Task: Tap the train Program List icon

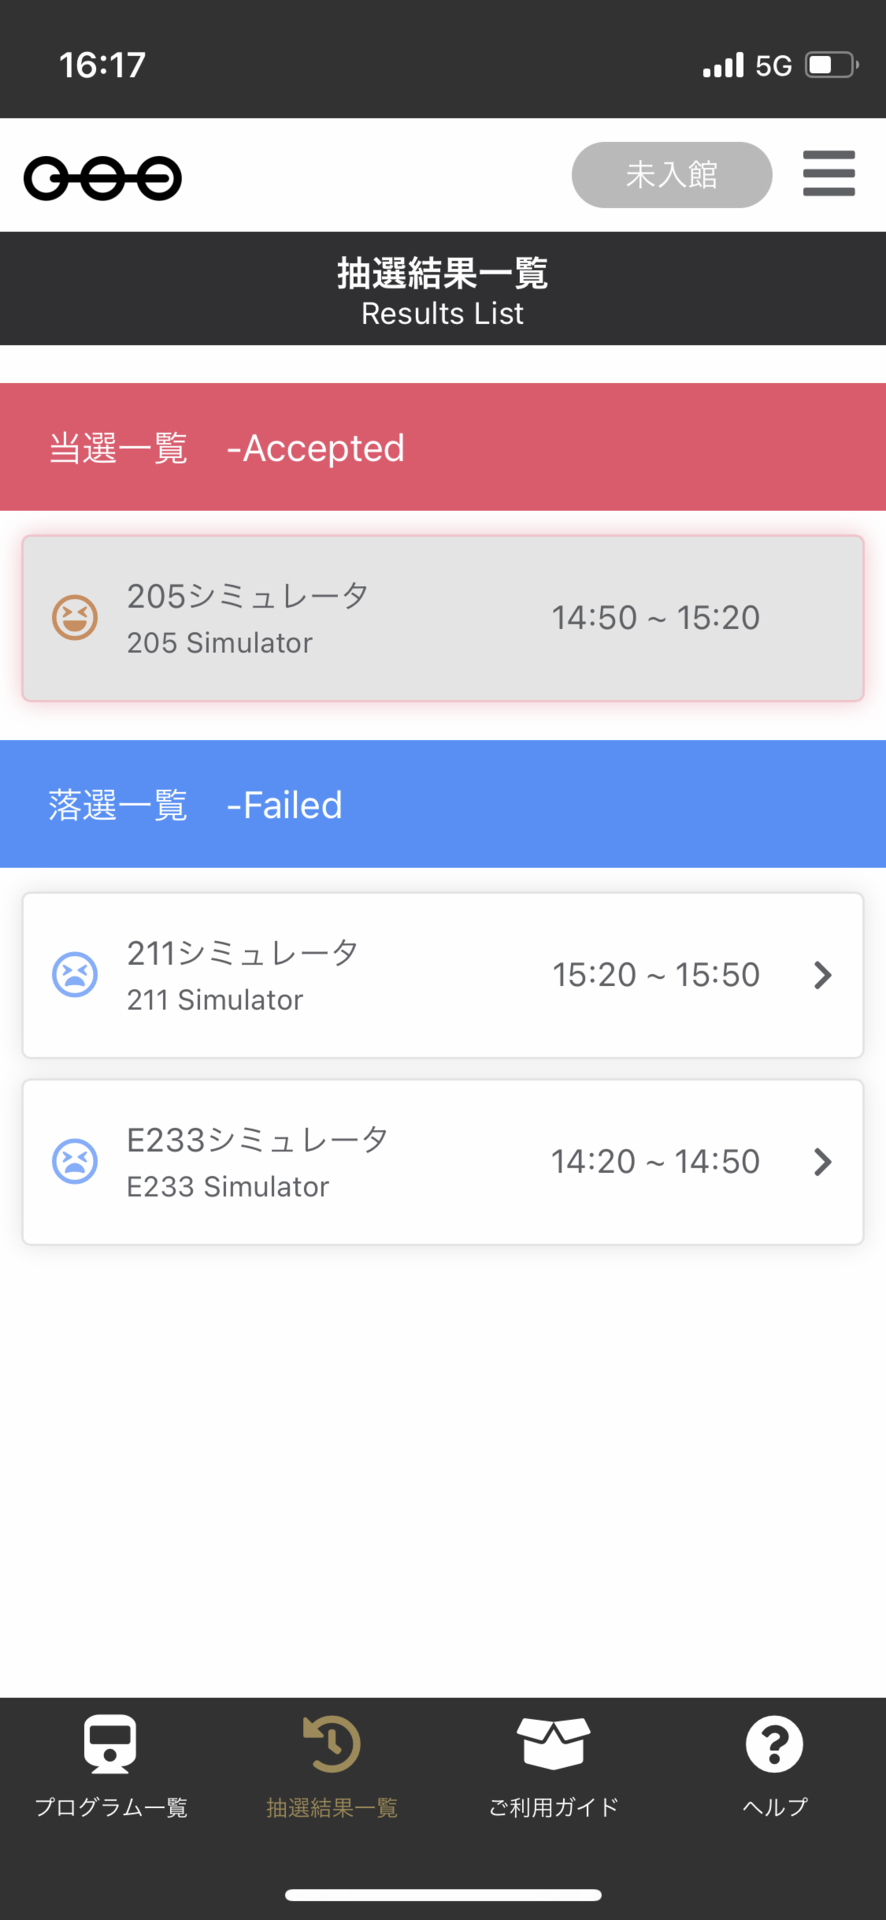Action: pyautogui.click(x=110, y=1744)
